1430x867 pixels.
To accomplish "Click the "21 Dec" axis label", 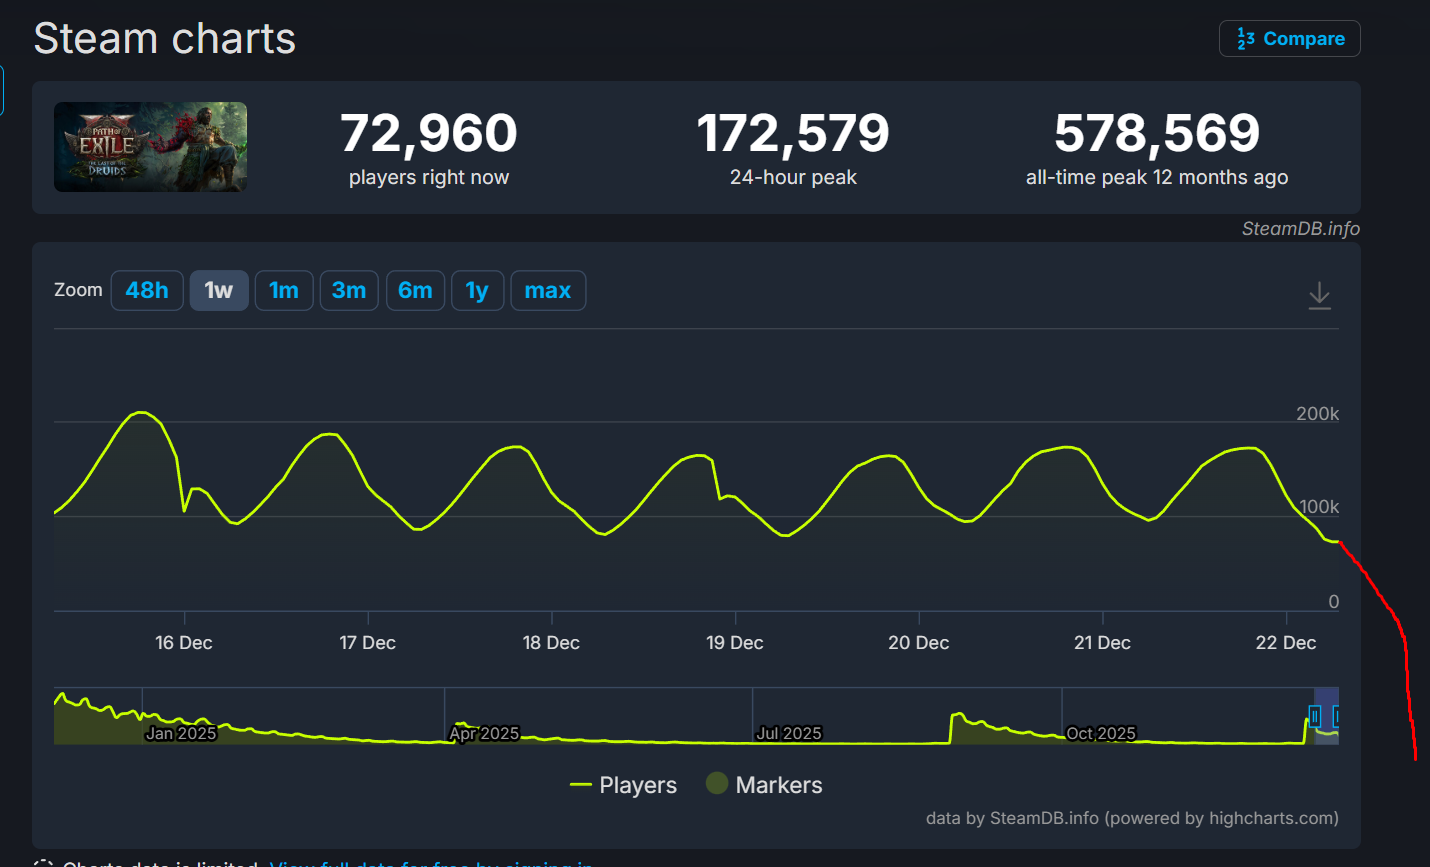I will [1102, 643].
